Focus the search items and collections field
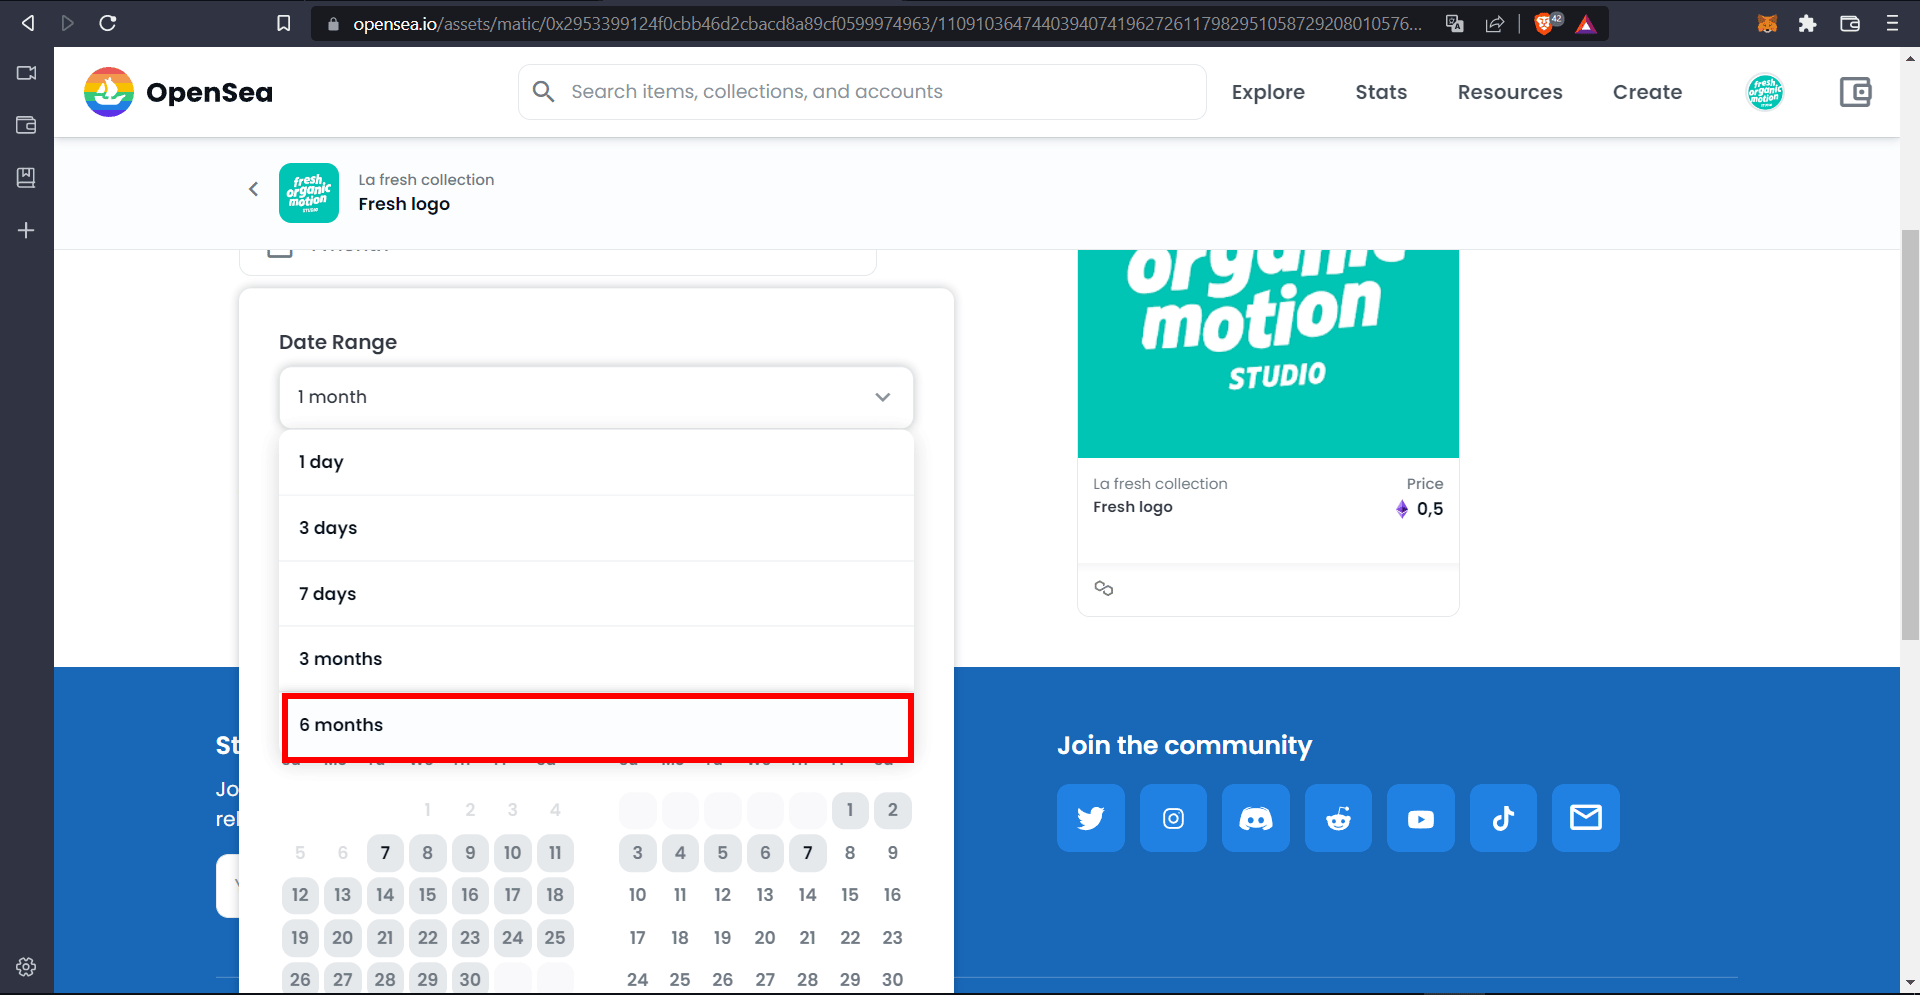 tap(862, 92)
